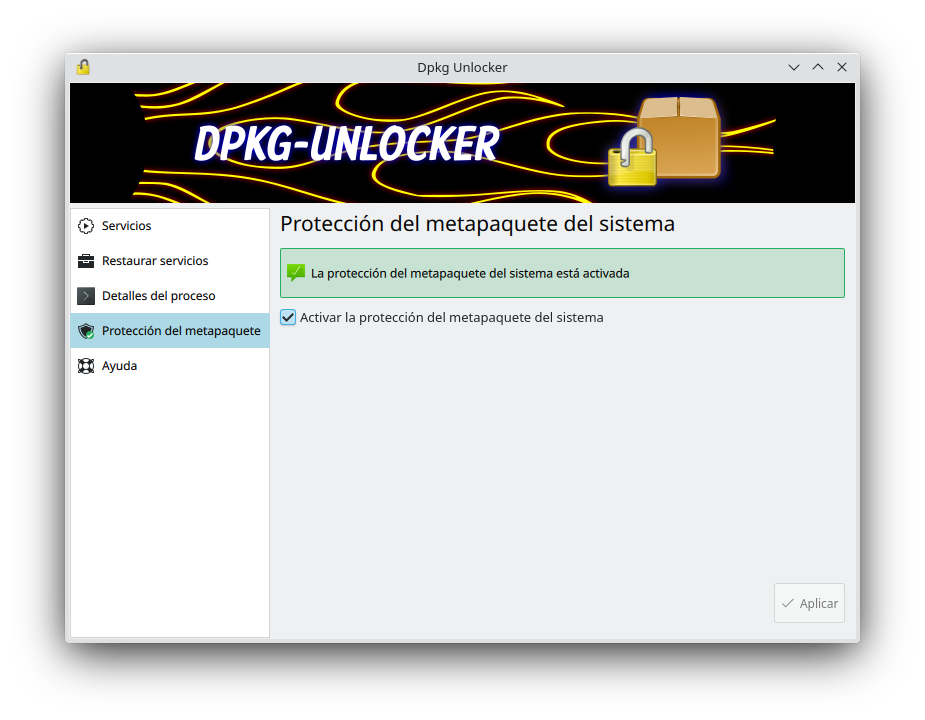
Task: Uncheck the metapackage protection checkbox
Action: coord(288,317)
